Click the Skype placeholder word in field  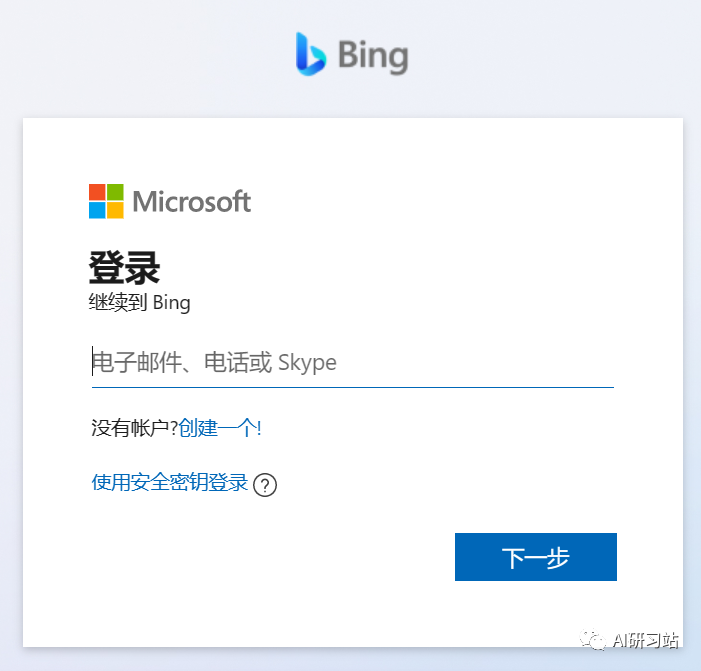[x=307, y=363]
